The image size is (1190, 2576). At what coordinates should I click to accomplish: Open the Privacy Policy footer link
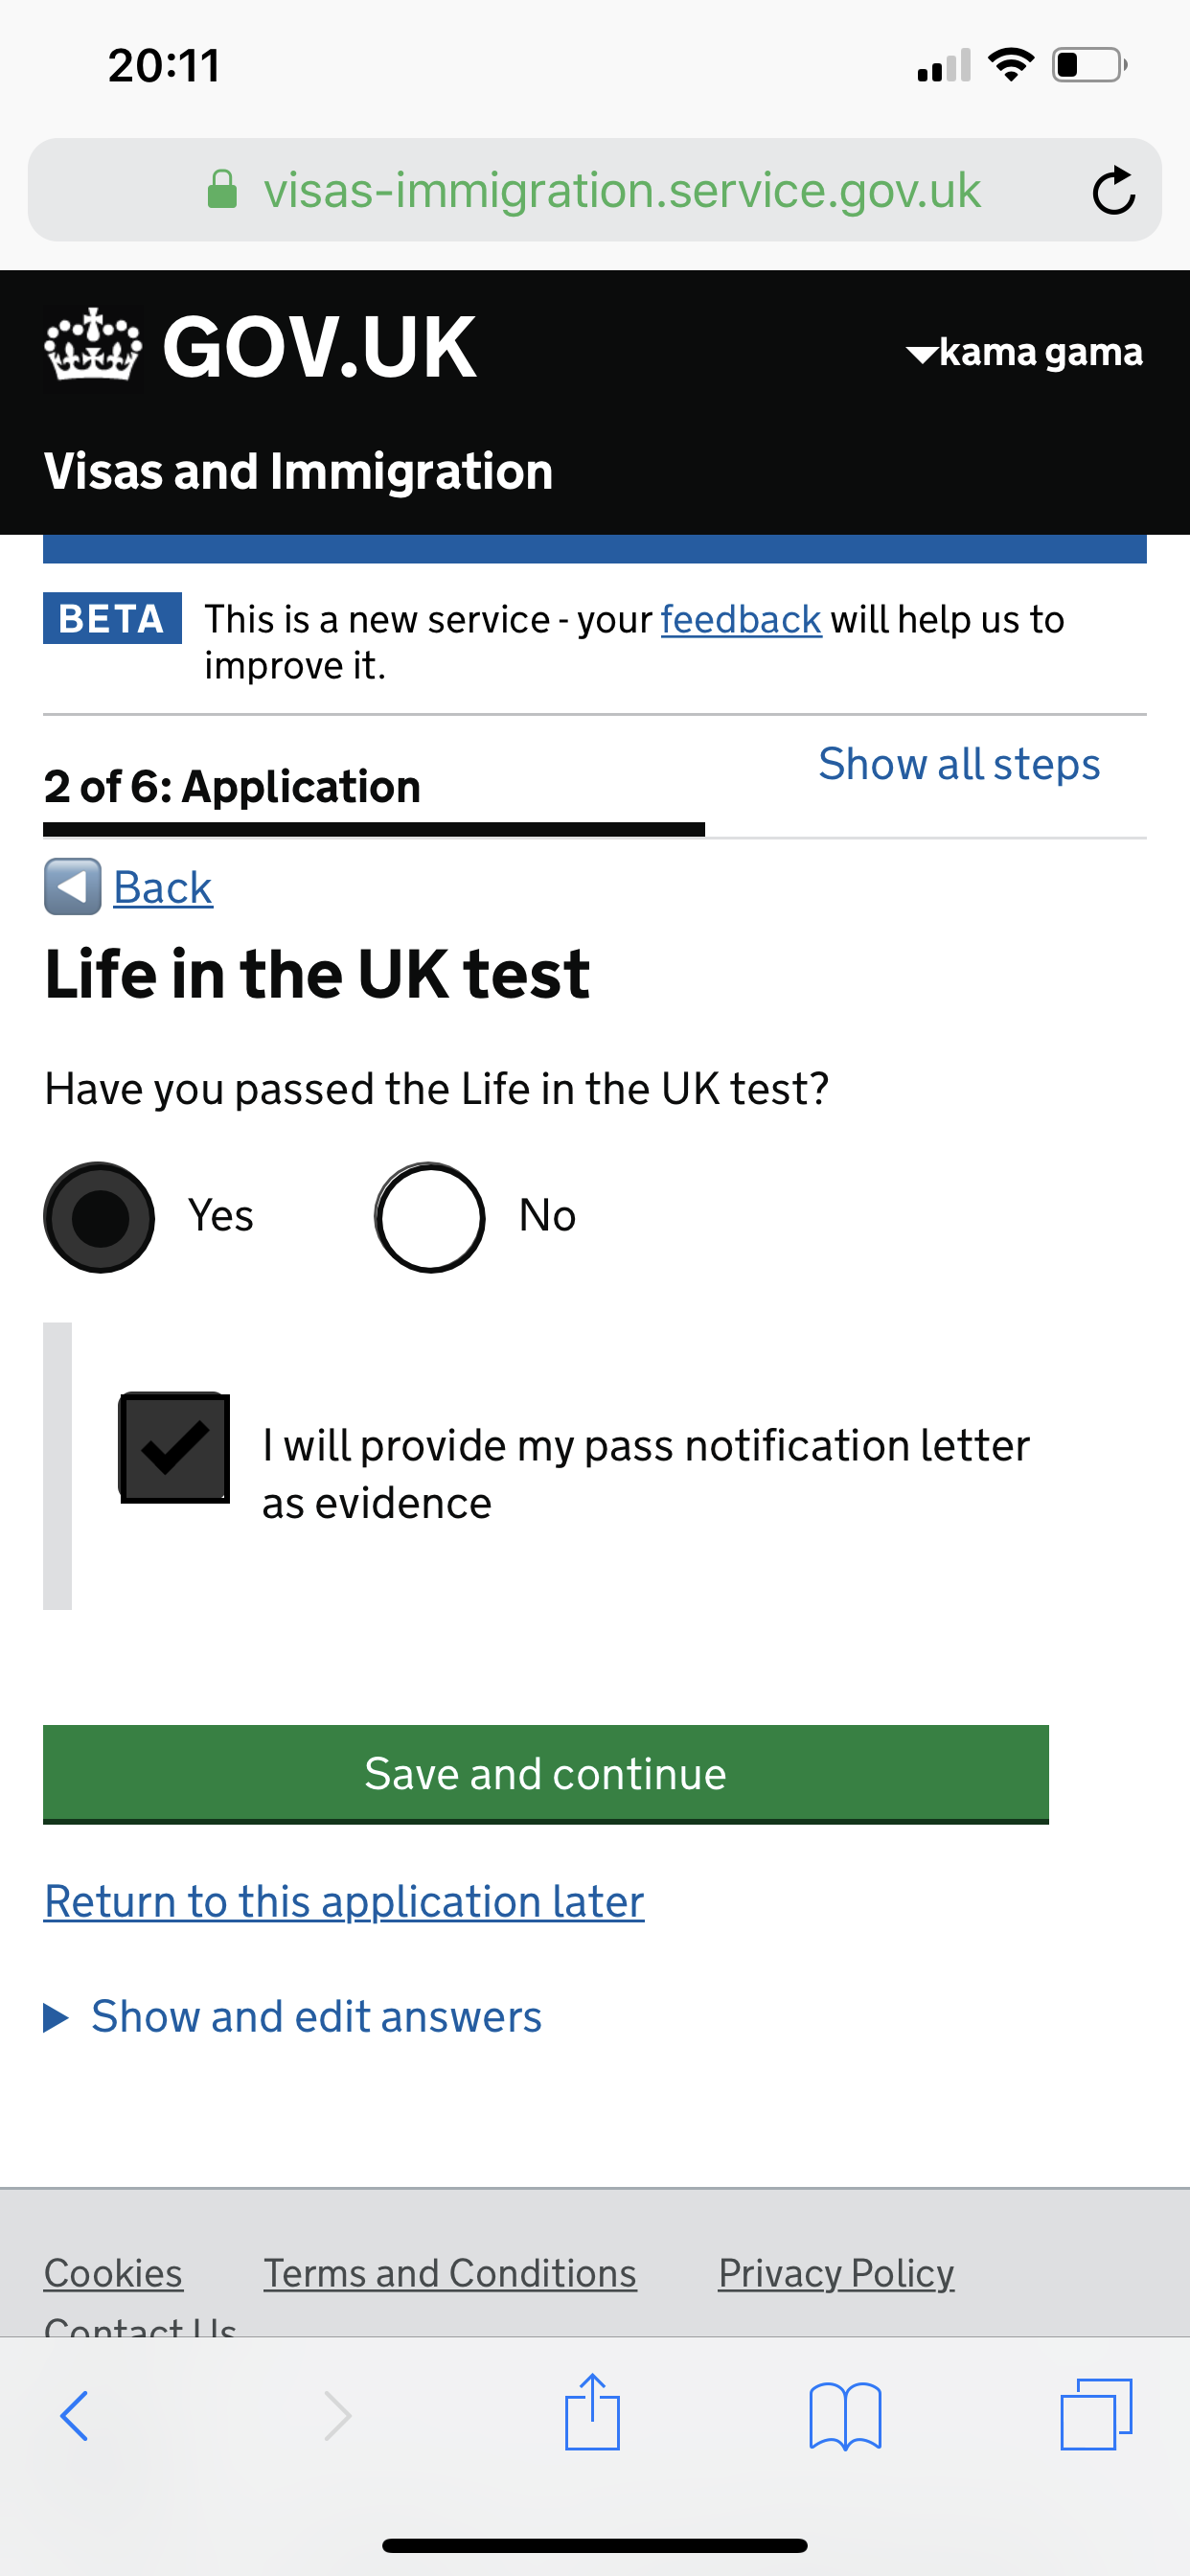836,2273
